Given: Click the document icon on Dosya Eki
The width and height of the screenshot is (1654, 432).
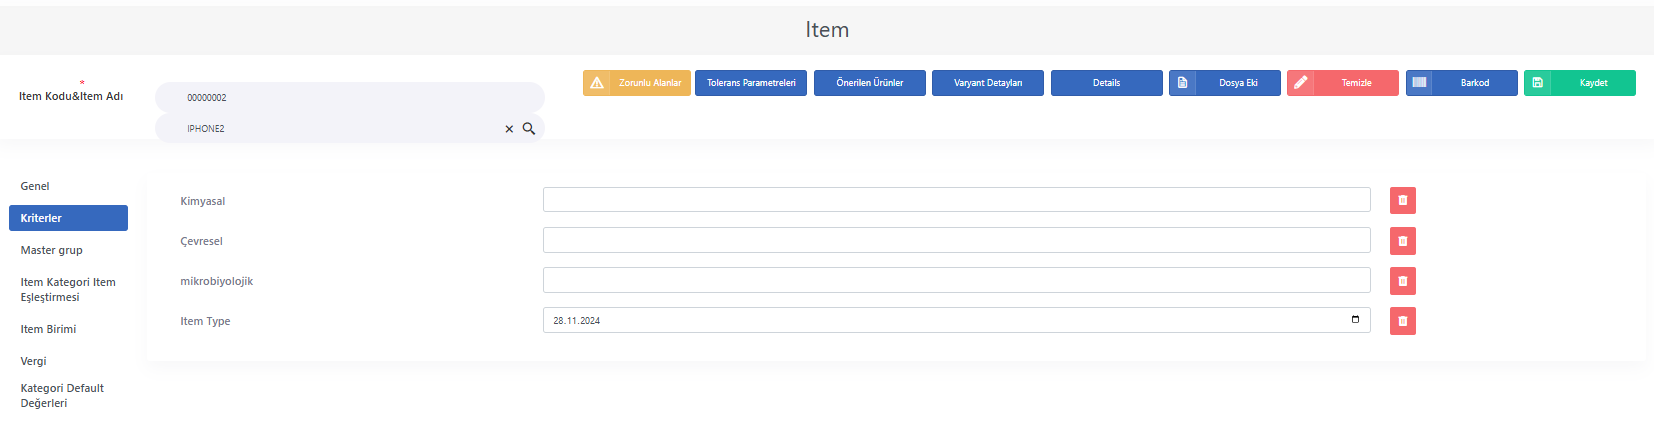Looking at the screenshot, I should pyautogui.click(x=1182, y=83).
